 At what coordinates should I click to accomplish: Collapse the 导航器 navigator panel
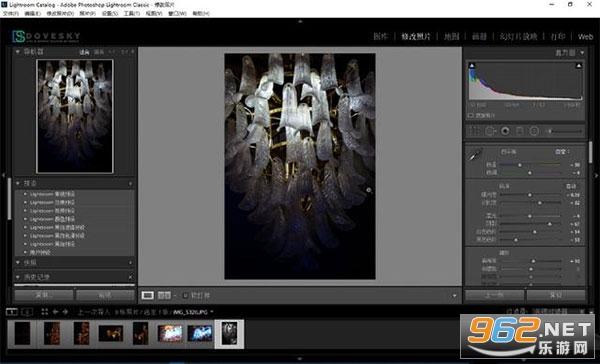[18, 51]
